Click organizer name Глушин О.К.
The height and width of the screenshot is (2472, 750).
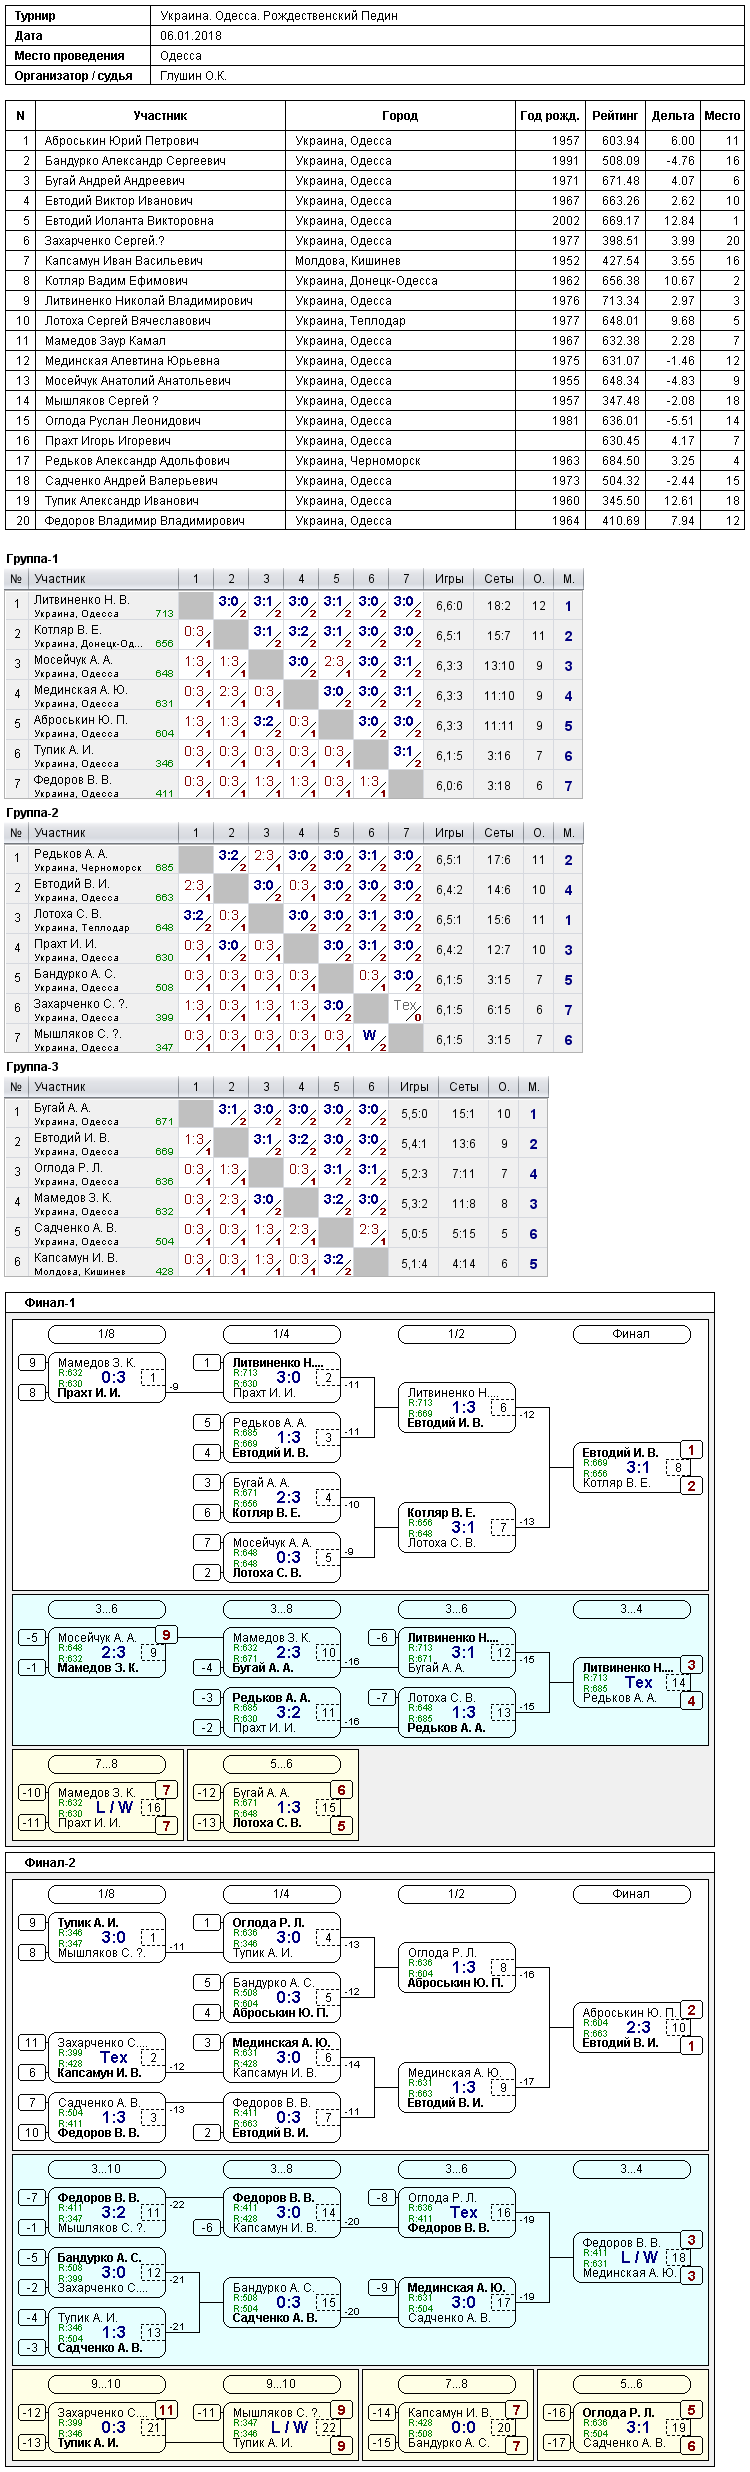click(194, 76)
